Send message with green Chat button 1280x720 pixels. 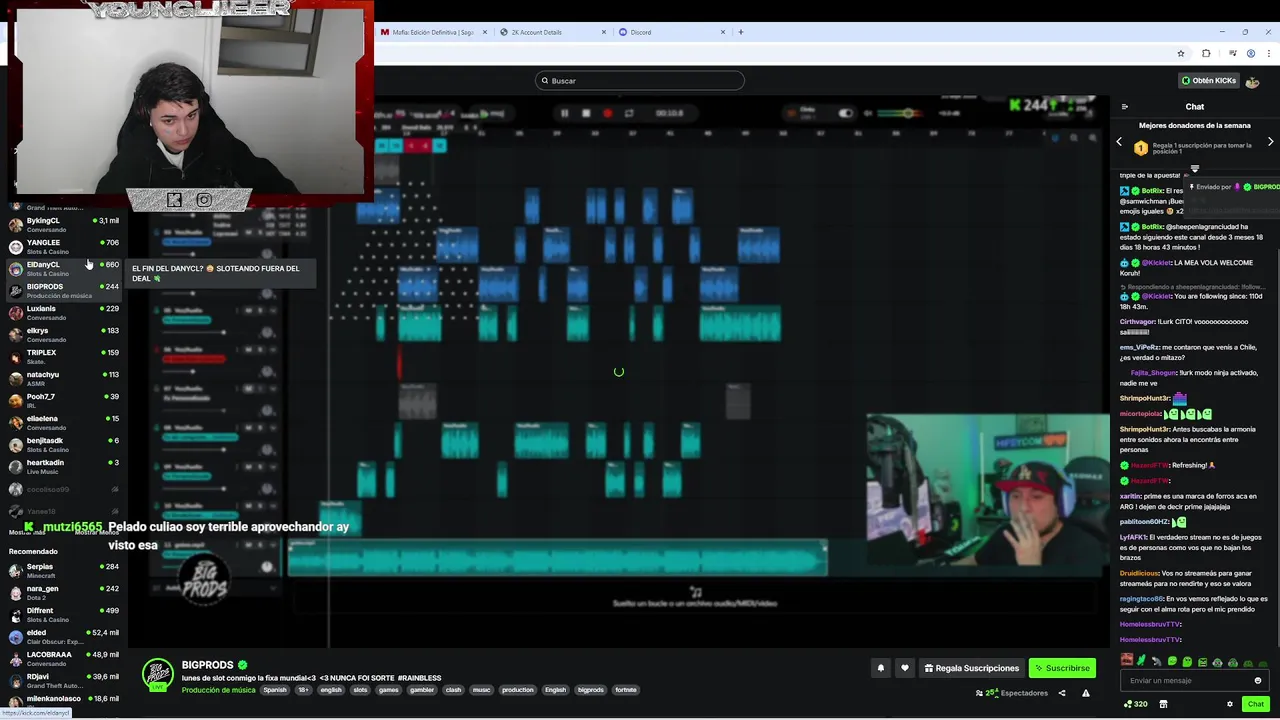(x=1256, y=704)
